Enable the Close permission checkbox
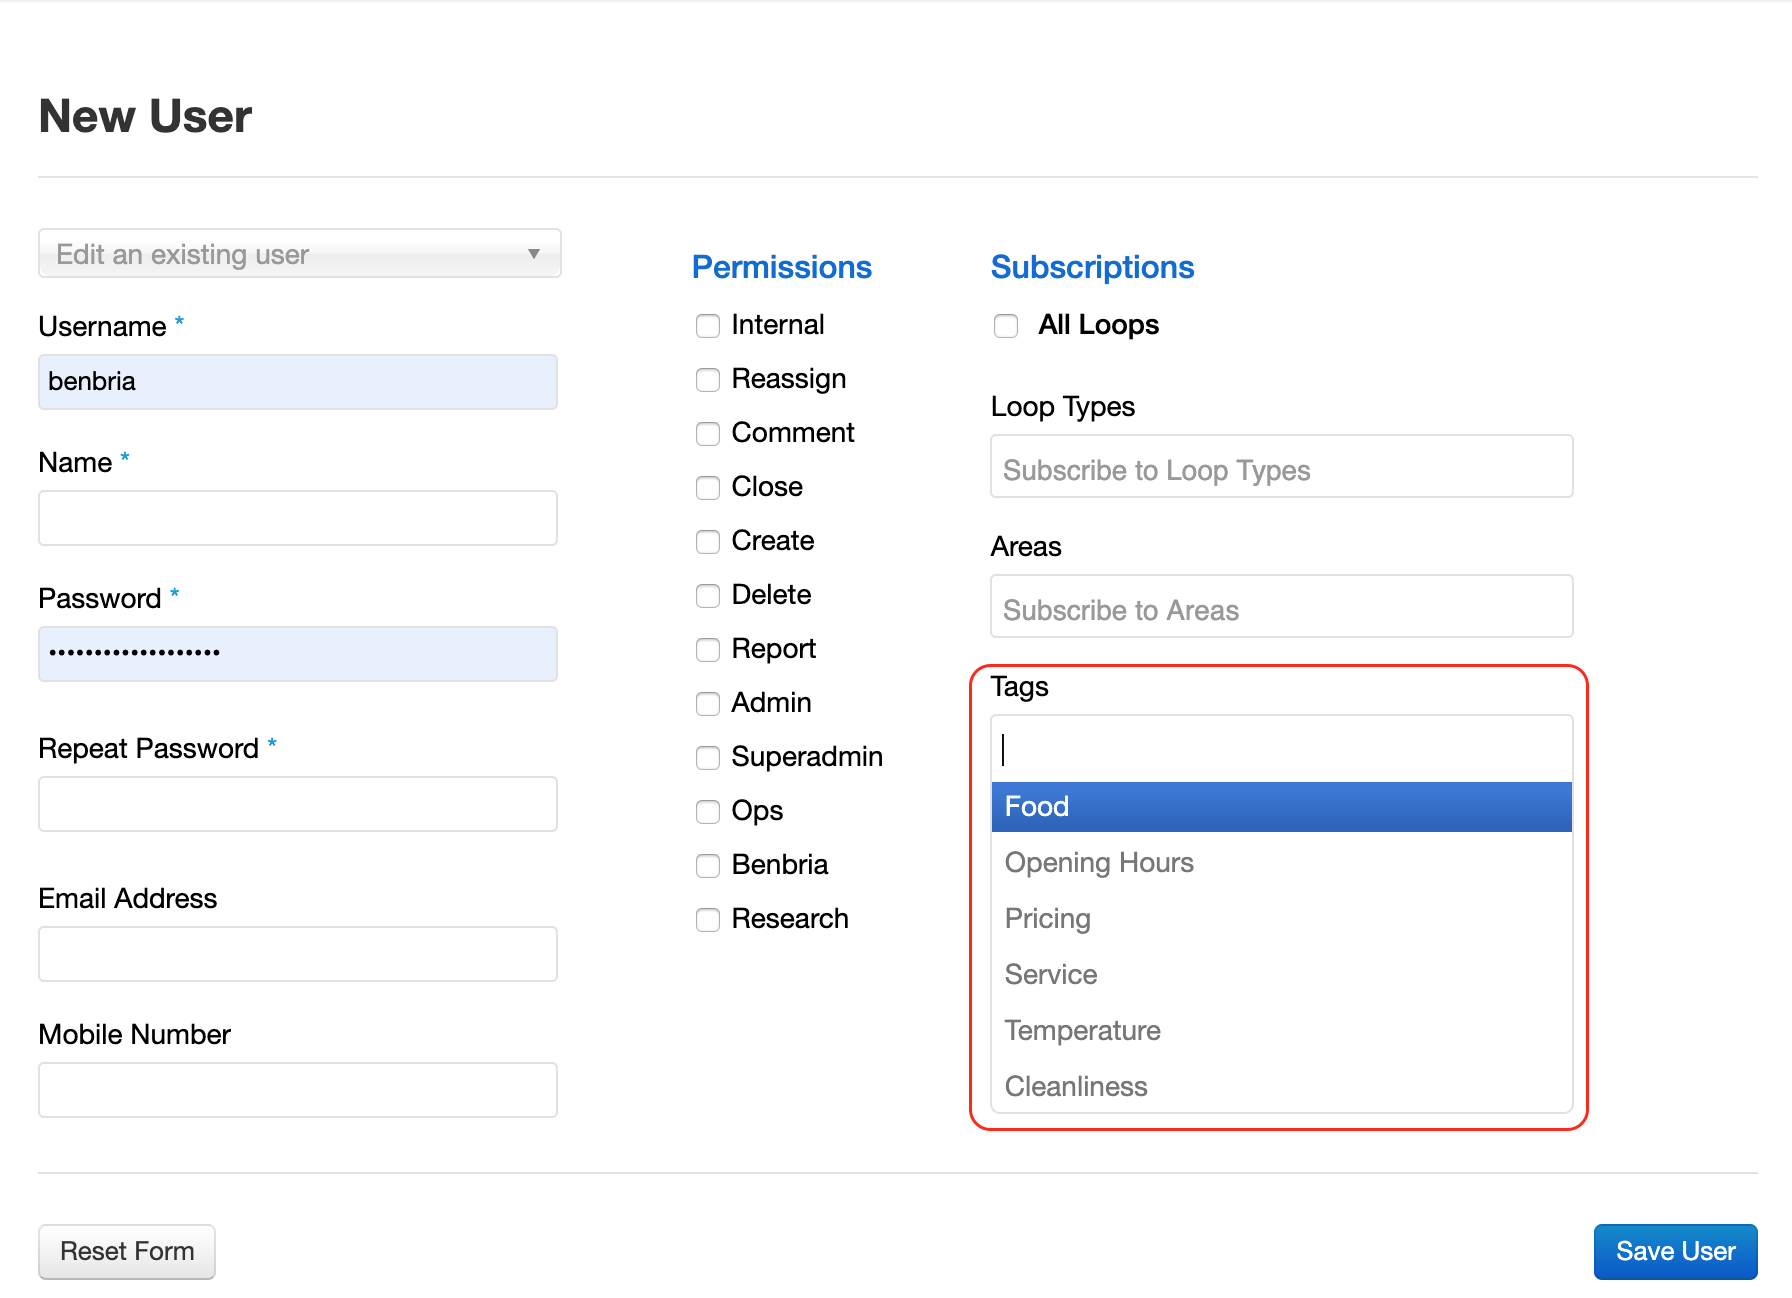The image size is (1792, 1298). coord(708,488)
